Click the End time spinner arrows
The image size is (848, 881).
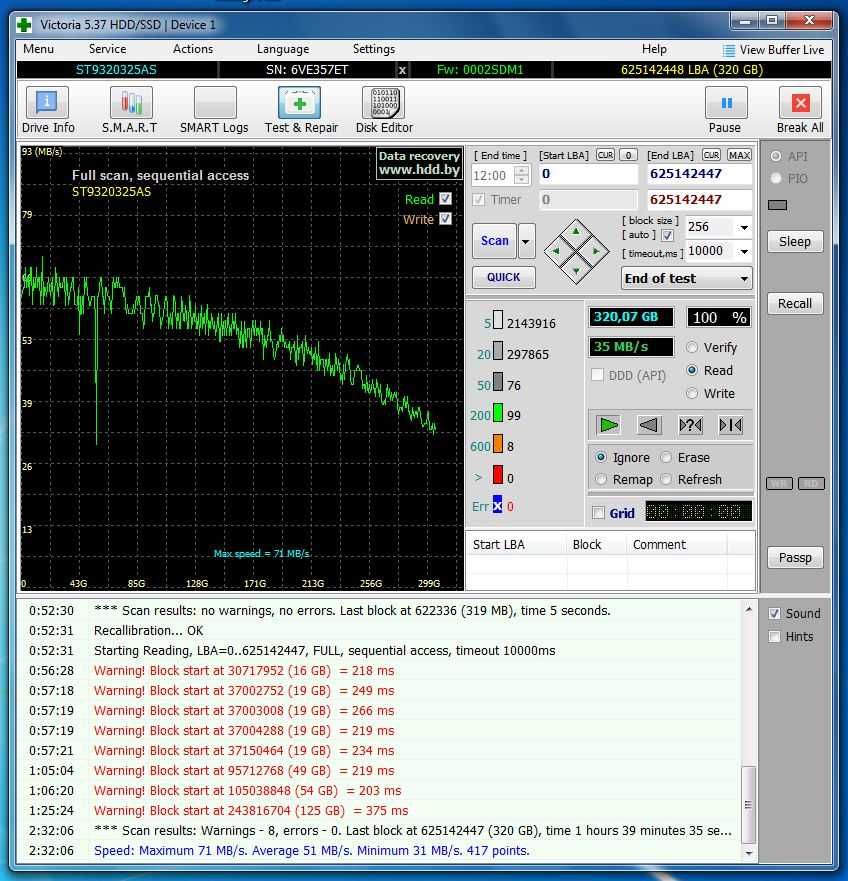point(522,175)
